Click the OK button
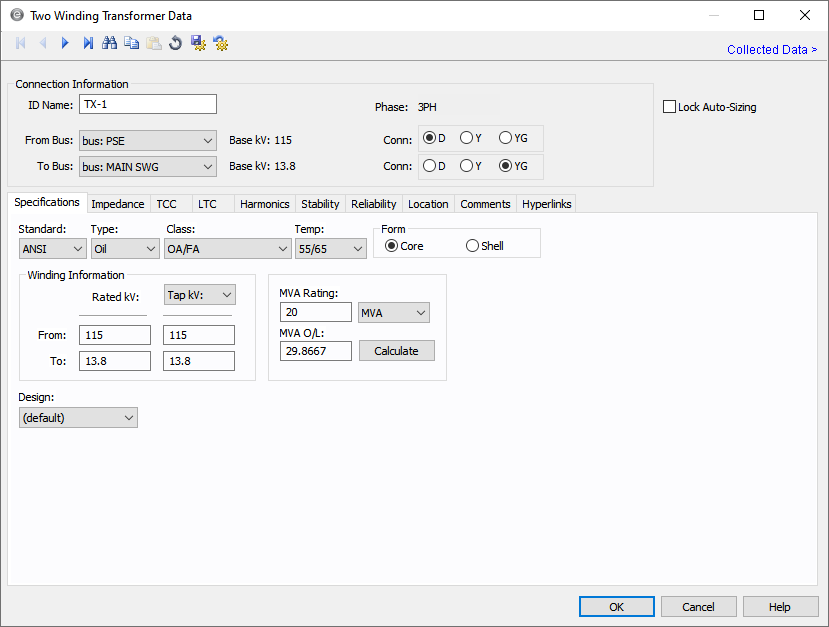 point(616,606)
